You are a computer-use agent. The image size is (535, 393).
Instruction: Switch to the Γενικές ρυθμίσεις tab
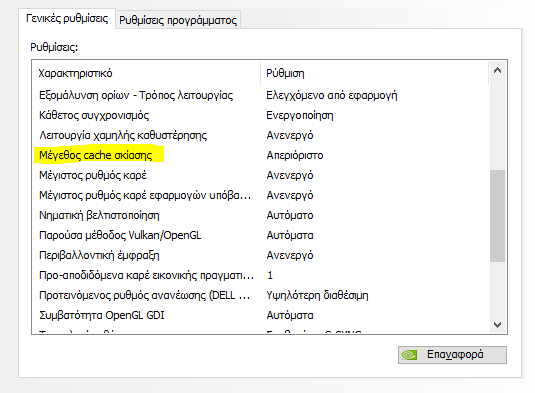67,18
